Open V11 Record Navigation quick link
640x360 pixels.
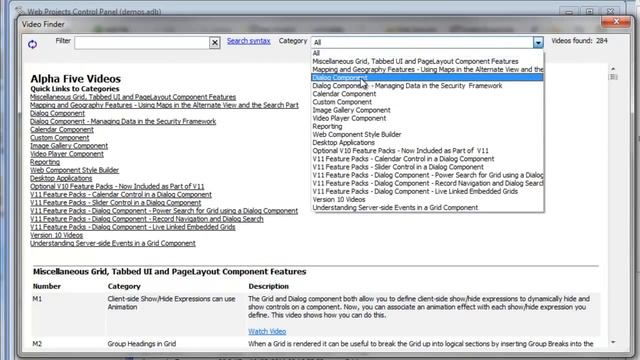147,219
